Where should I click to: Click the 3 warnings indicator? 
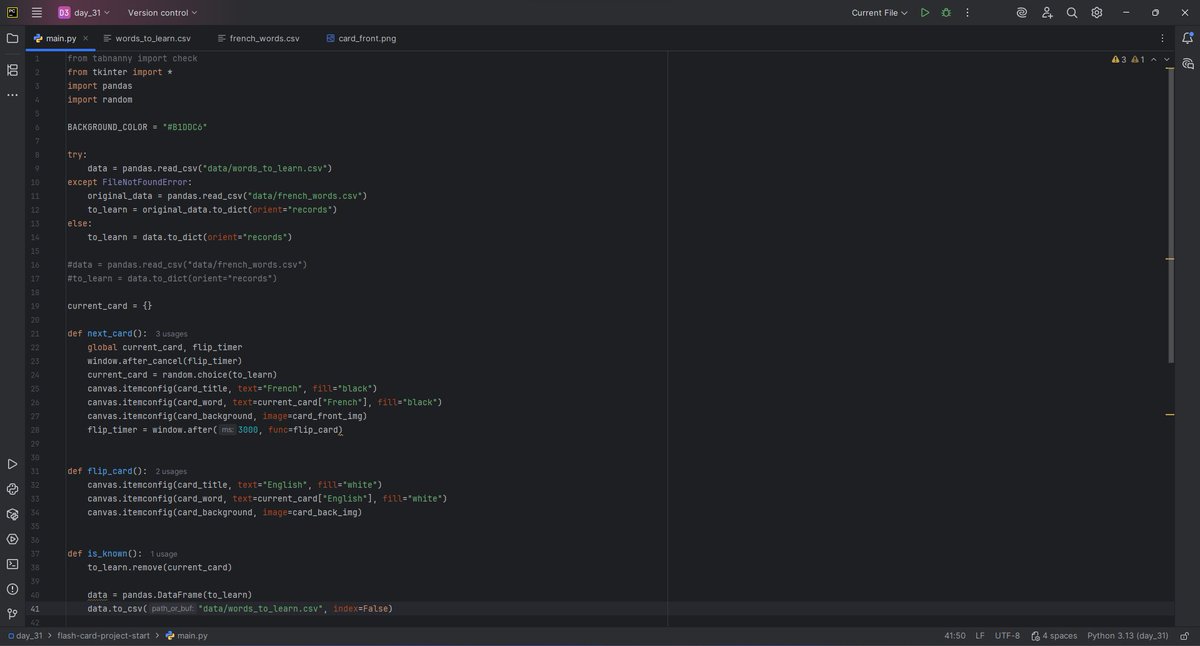1119,59
